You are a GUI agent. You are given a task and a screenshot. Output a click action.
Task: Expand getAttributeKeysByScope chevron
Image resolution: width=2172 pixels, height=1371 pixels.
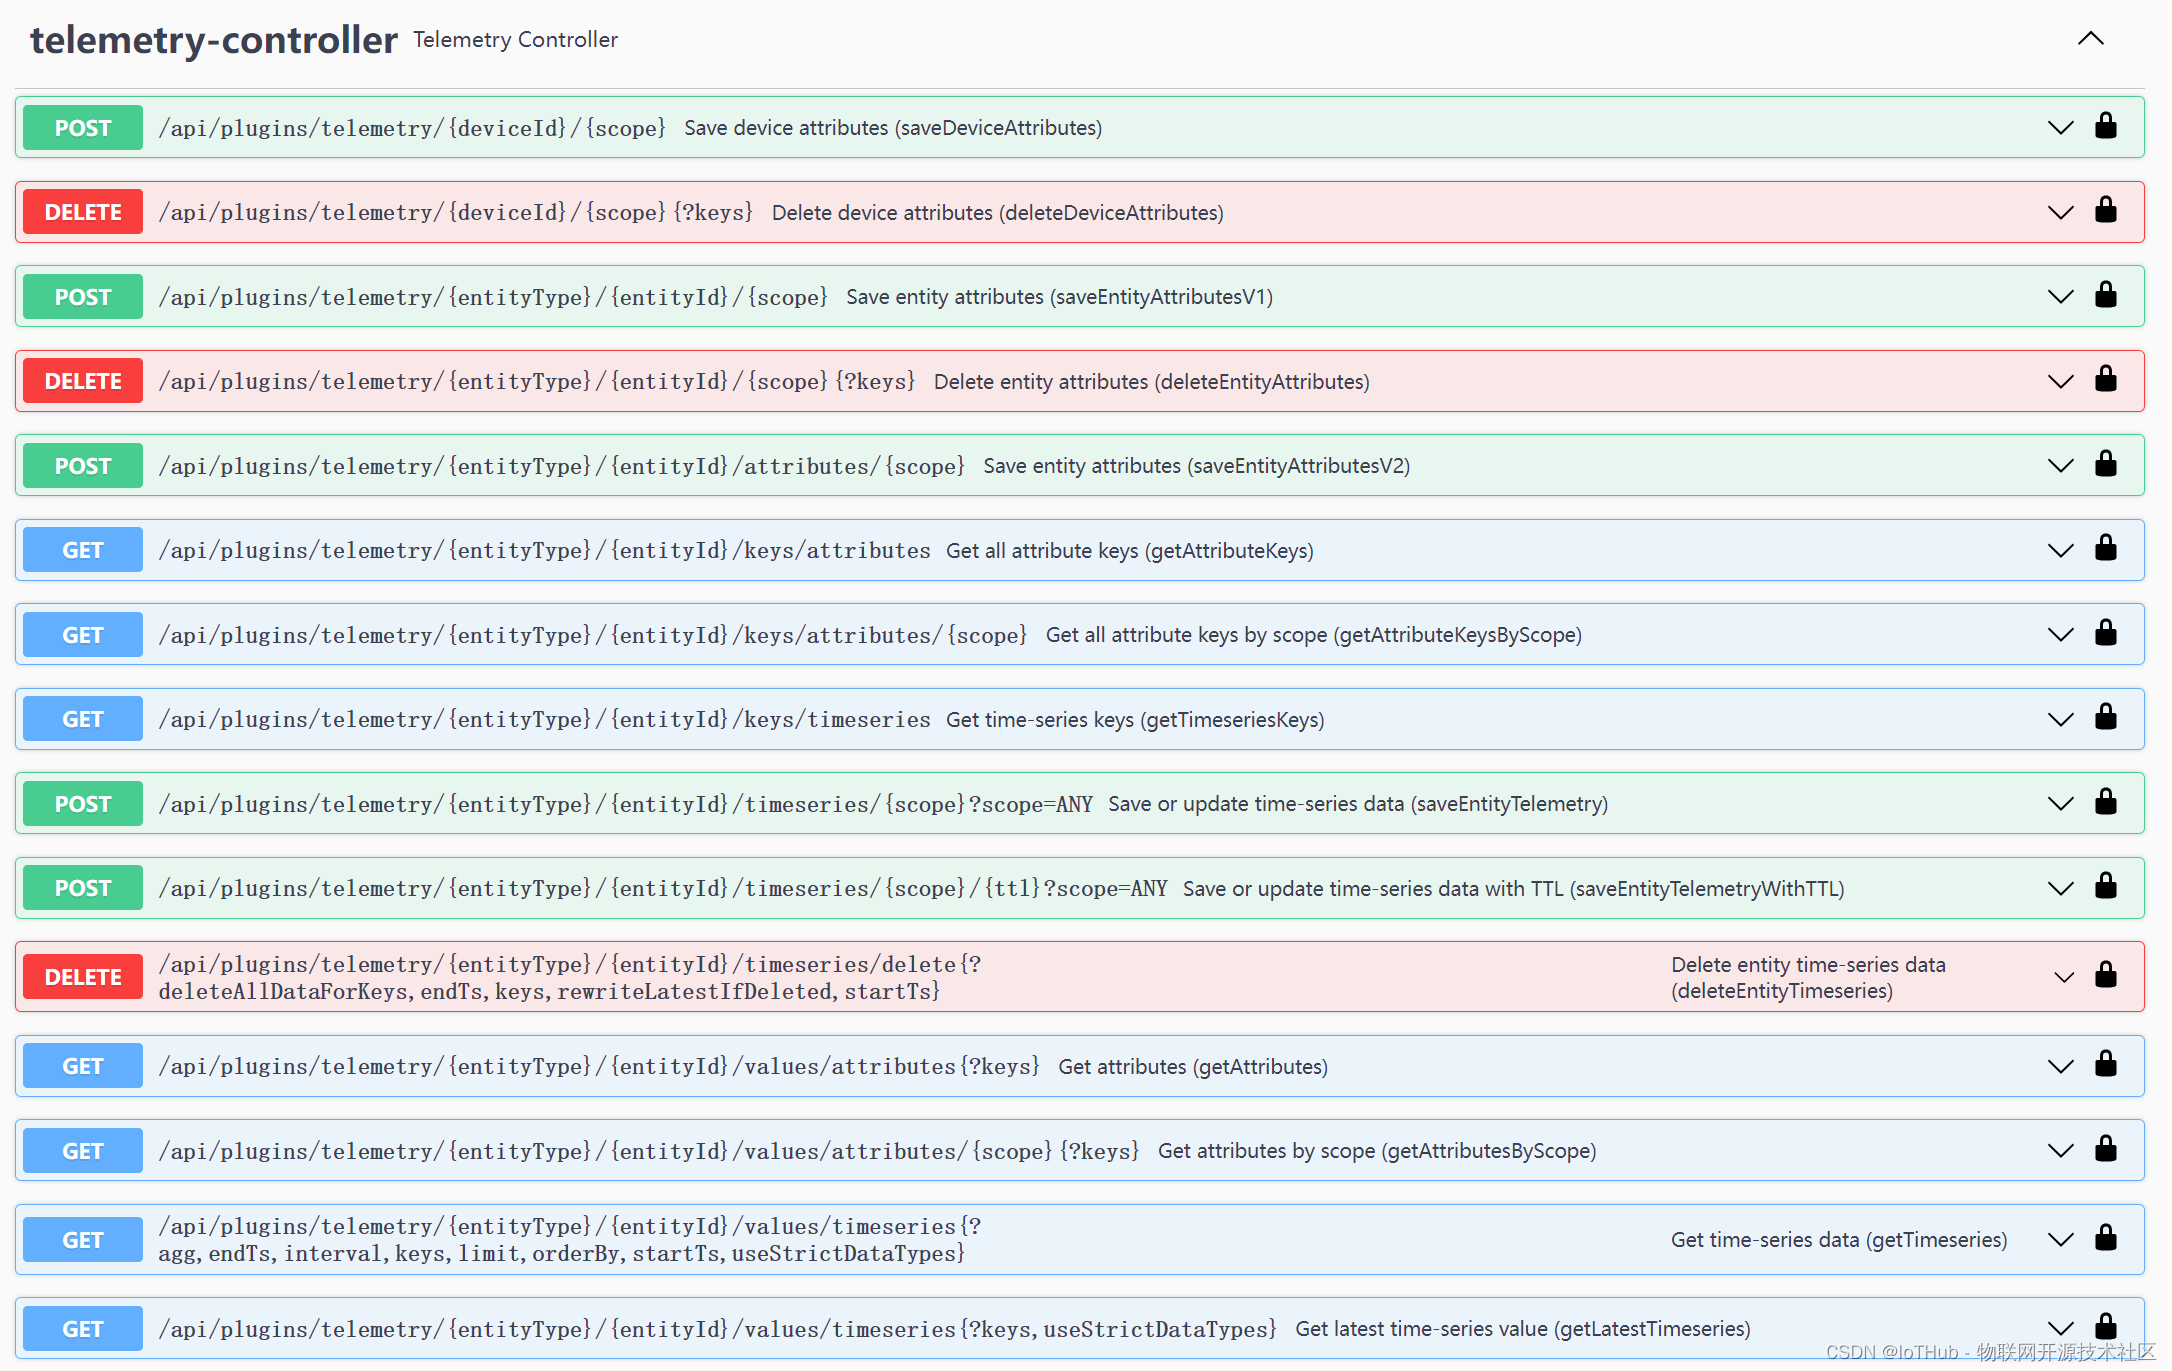coord(2060,635)
